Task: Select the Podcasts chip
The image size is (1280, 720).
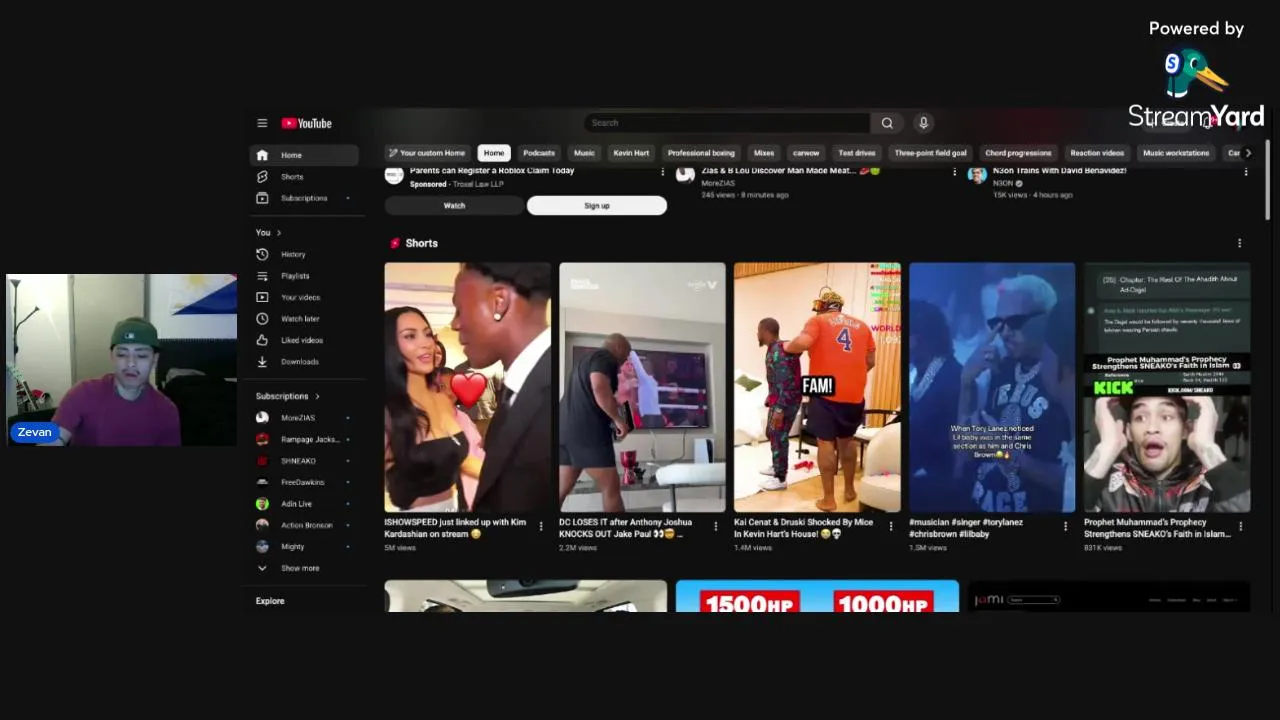Action: coord(539,153)
